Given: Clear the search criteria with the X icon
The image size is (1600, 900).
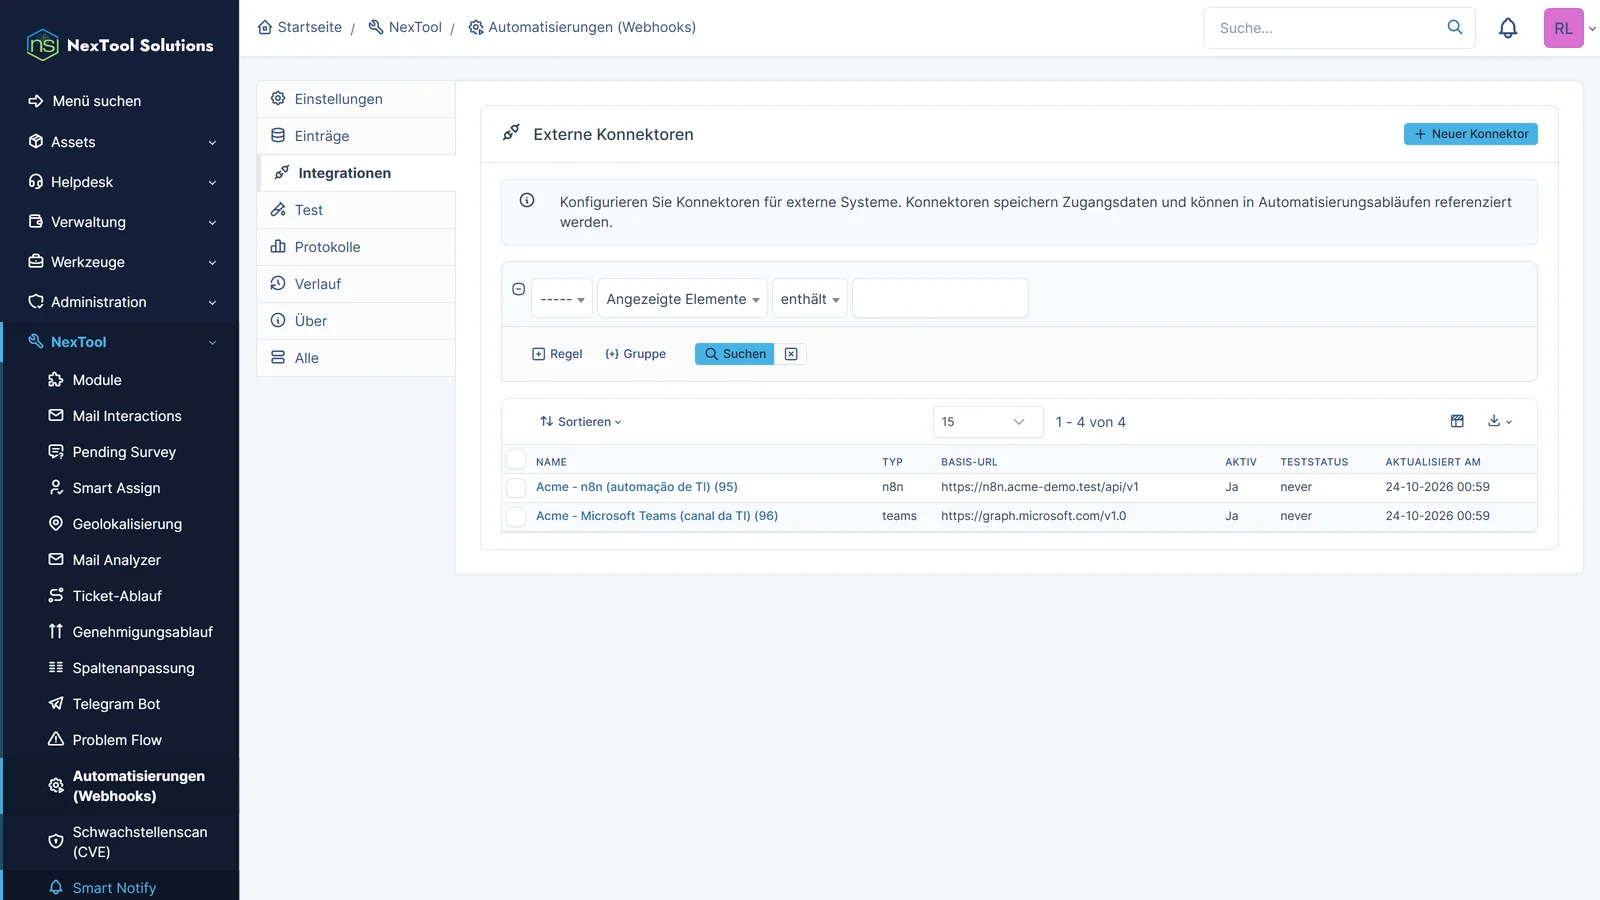Looking at the screenshot, I should click(x=791, y=354).
